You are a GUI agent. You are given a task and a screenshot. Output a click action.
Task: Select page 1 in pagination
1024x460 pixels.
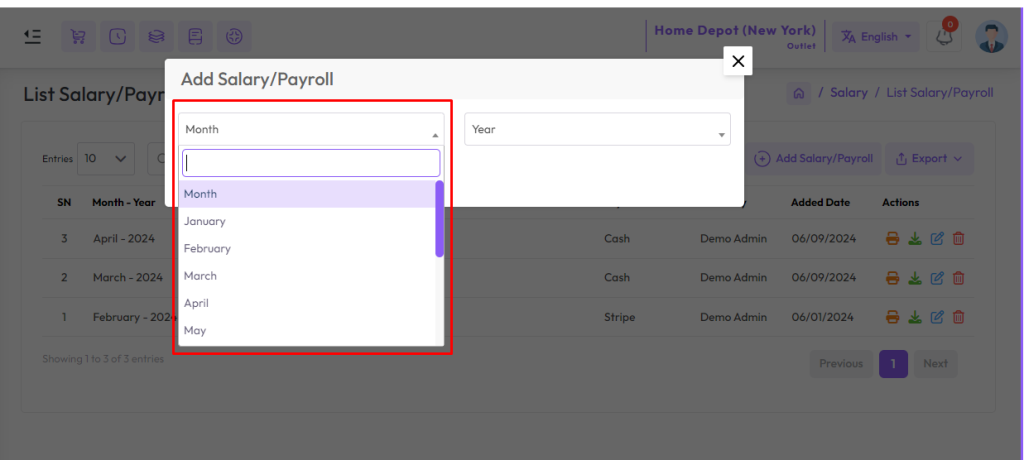(893, 364)
